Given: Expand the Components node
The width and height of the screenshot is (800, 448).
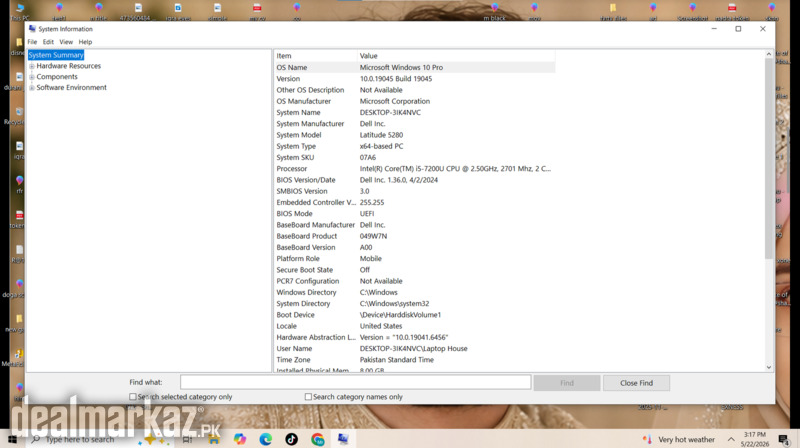Looking at the screenshot, I should [x=32, y=77].
